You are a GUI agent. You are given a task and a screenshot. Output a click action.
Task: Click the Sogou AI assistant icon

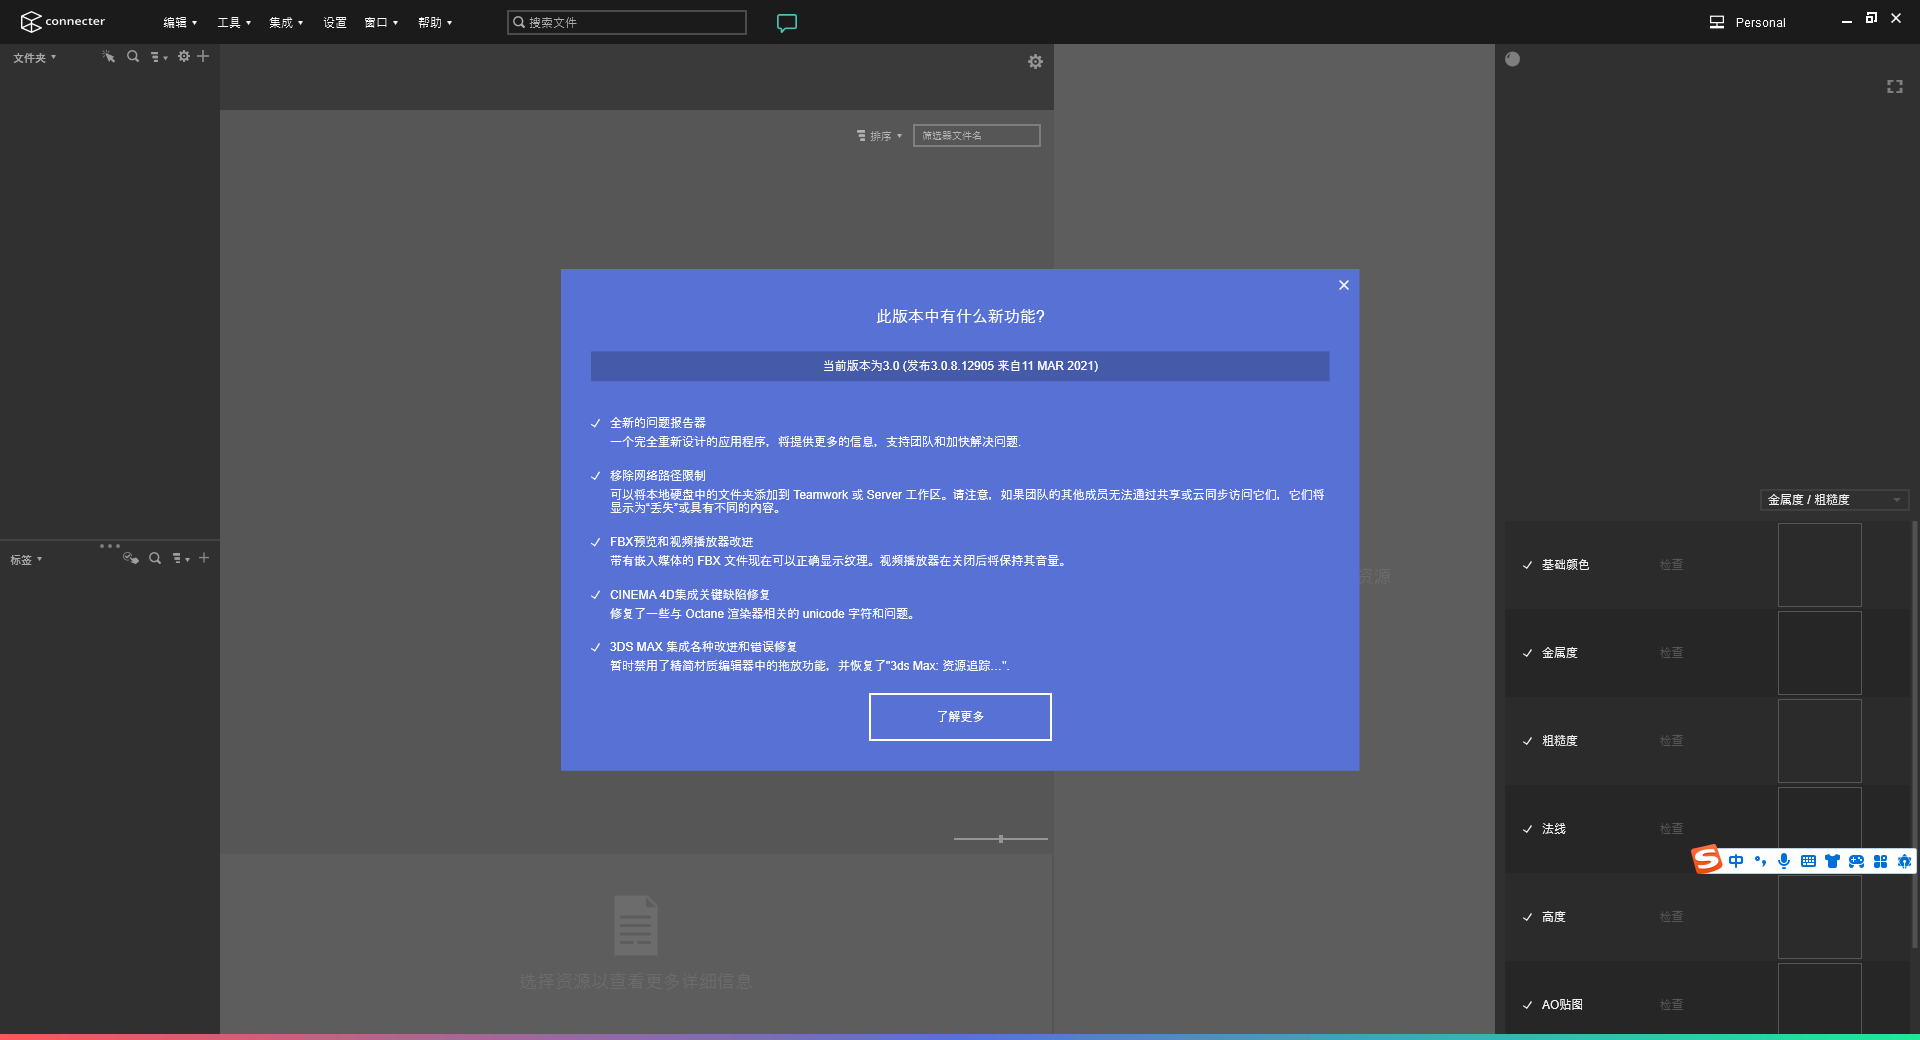coord(1904,861)
